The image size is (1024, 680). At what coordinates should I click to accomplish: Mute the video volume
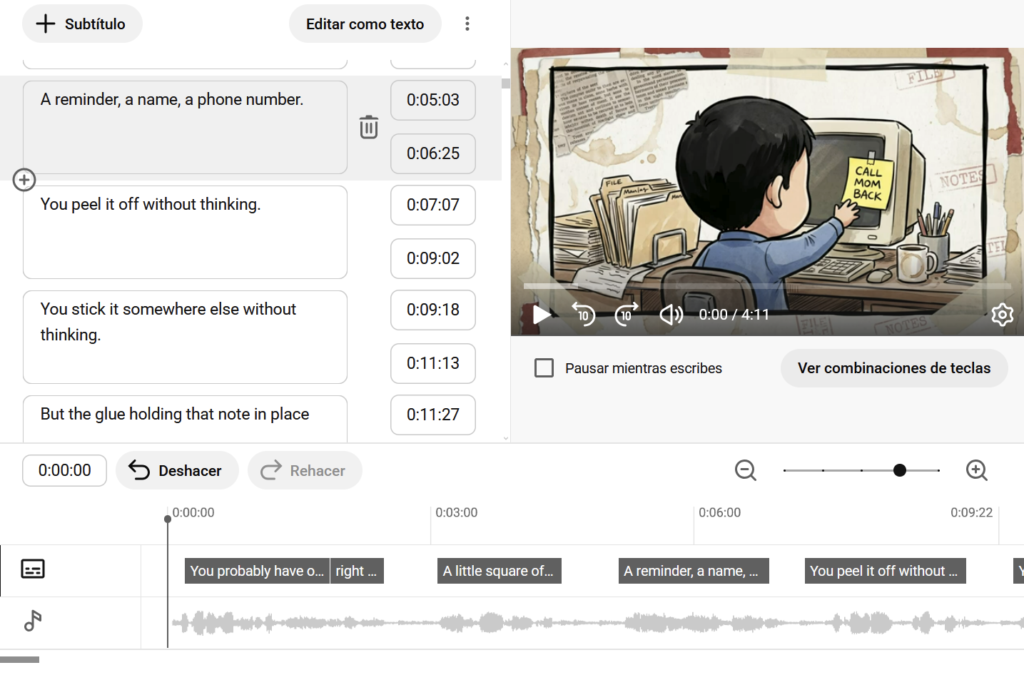click(671, 315)
